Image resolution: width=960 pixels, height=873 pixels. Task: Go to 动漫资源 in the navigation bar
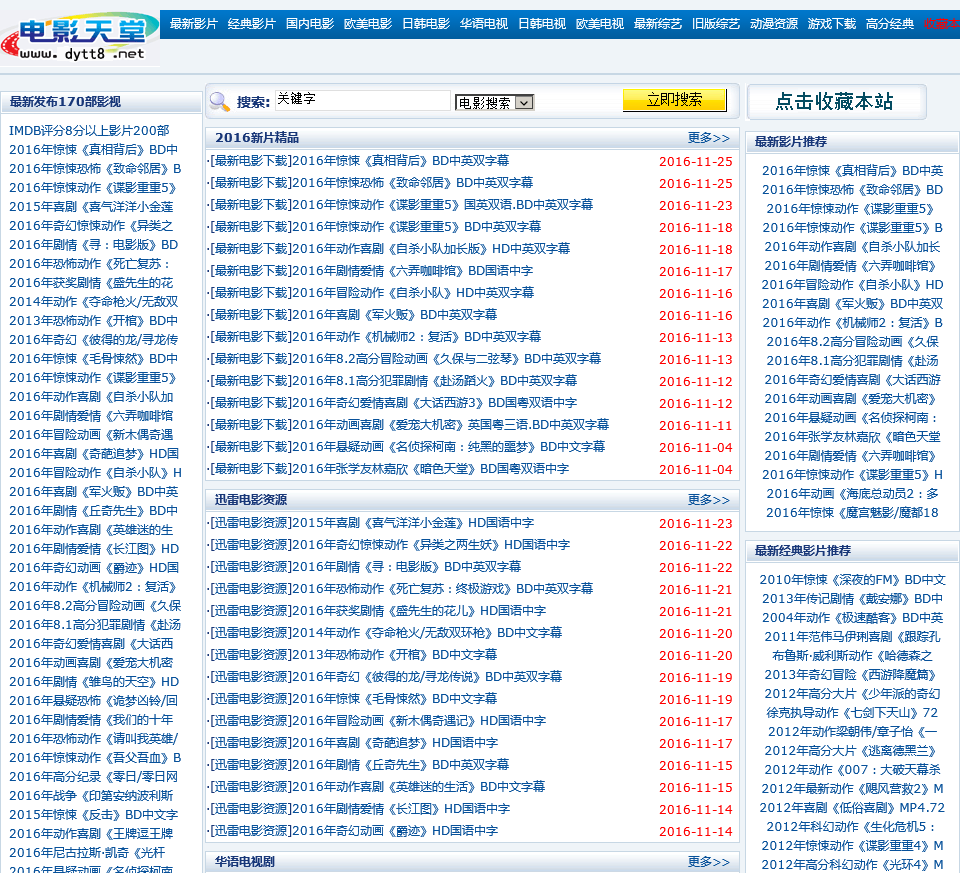(x=774, y=24)
